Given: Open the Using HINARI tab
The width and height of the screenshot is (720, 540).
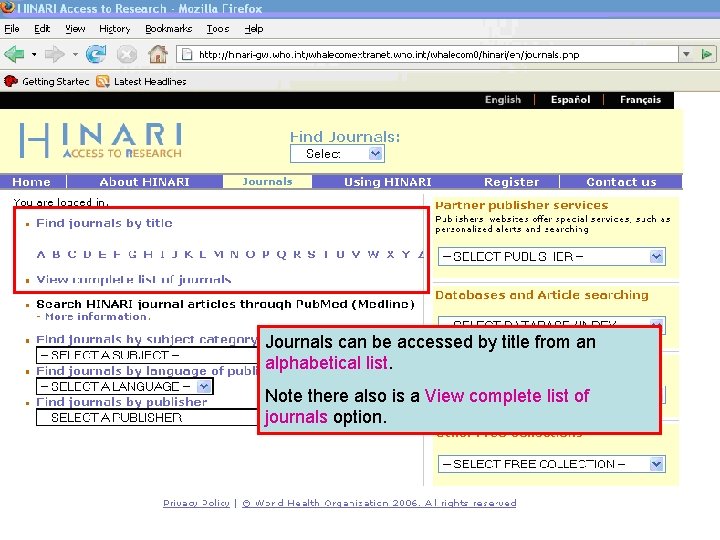Looking at the screenshot, I should coord(388,182).
